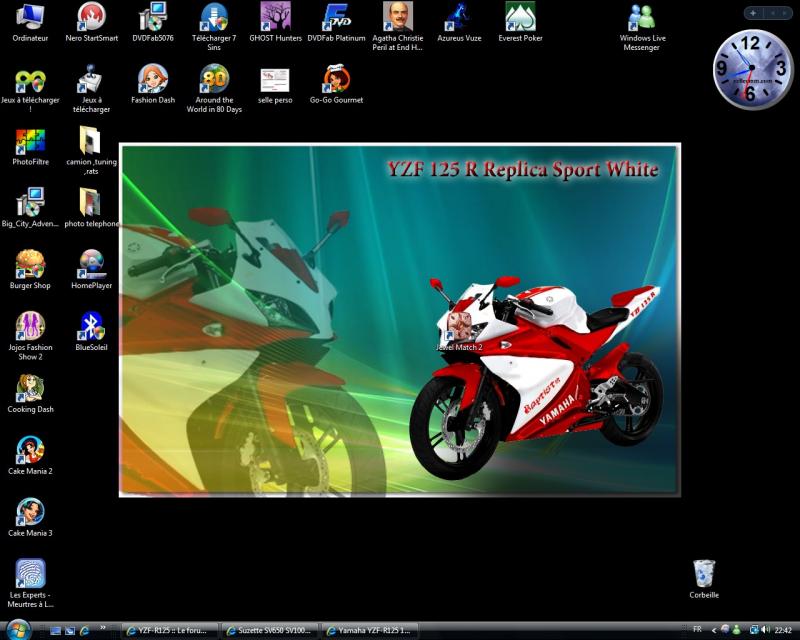Launch DVDFab Platinum shortcut
The image size is (800, 640).
(x=337, y=21)
